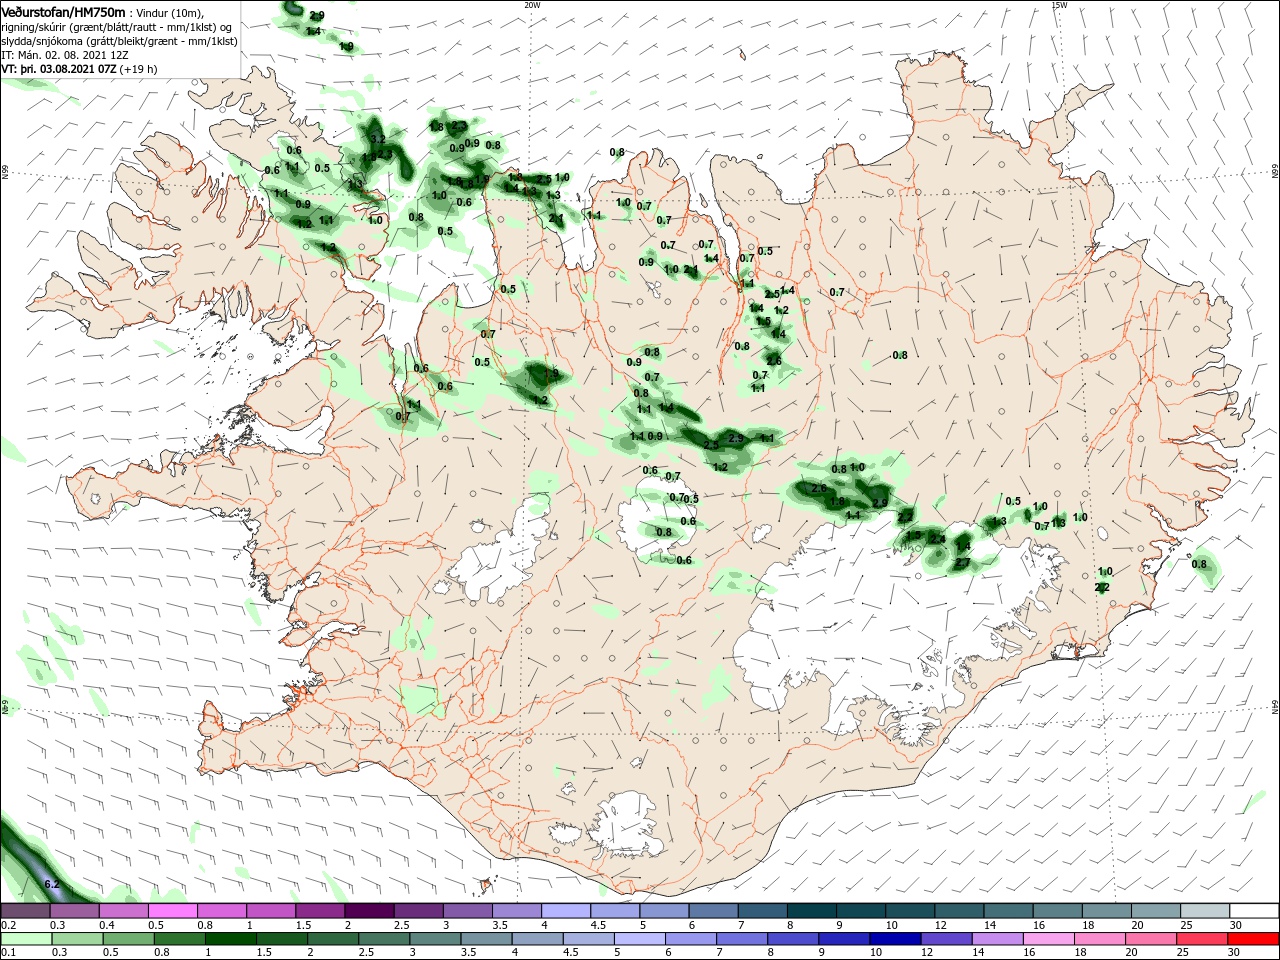Click the 'slydda/snjókoma' legend description line
Image resolution: width=1280 pixels, height=960 pixels.
coord(119,41)
